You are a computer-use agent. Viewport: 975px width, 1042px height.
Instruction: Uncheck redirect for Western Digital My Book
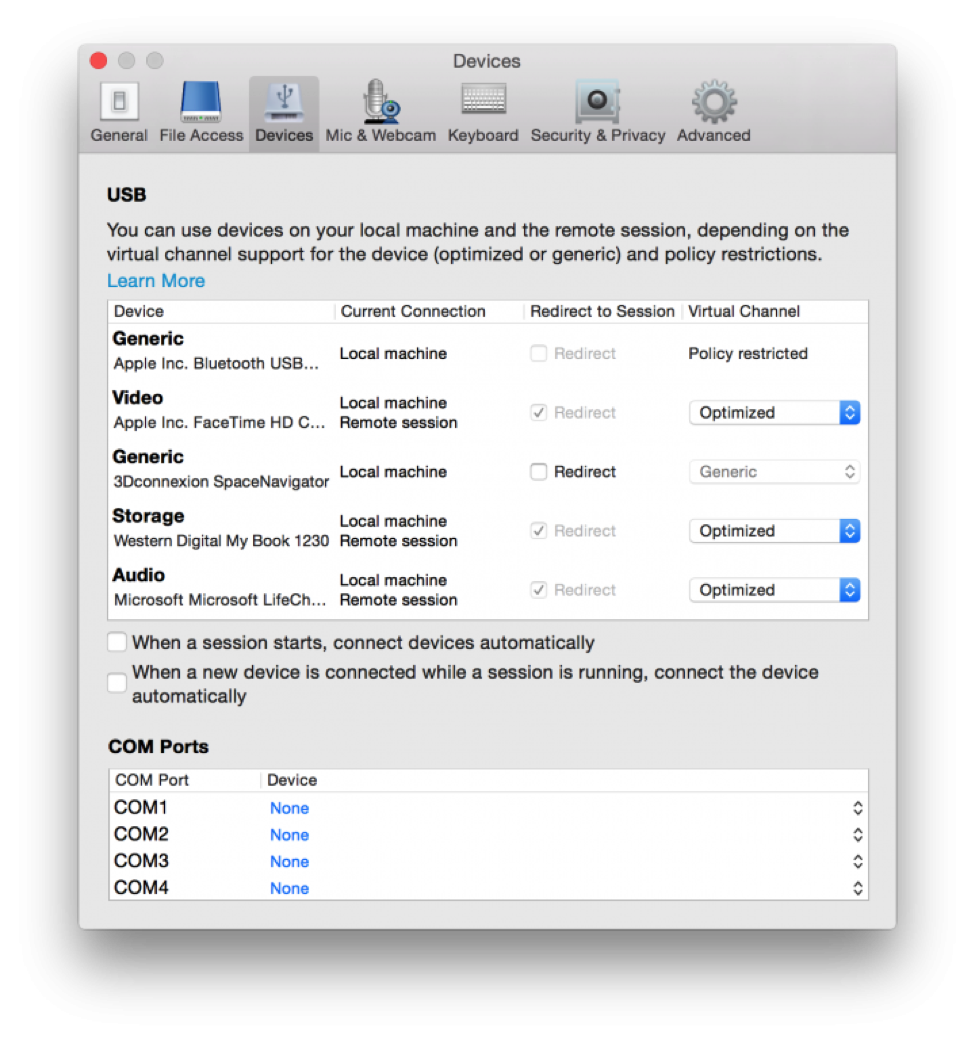(x=538, y=530)
